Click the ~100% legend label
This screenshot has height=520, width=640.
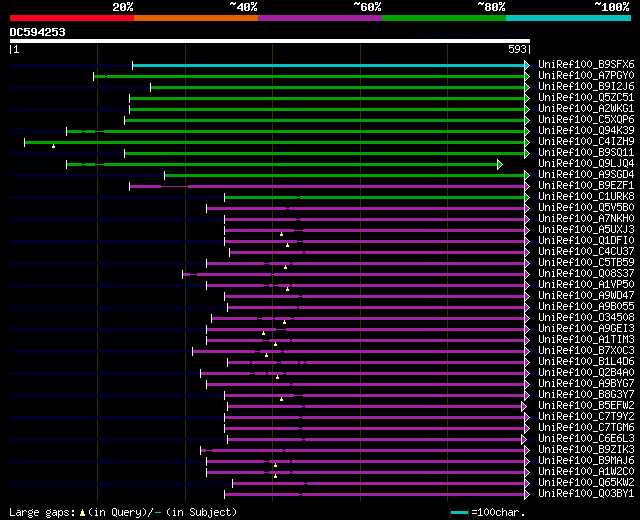[611, 7]
